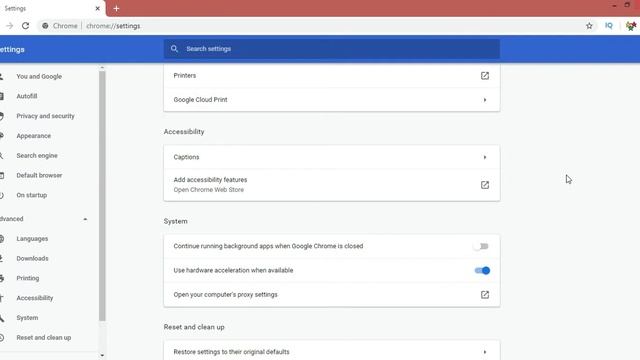Go to Autofill settings
The height and width of the screenshot is (360, 640).
[x=27, y=96]
